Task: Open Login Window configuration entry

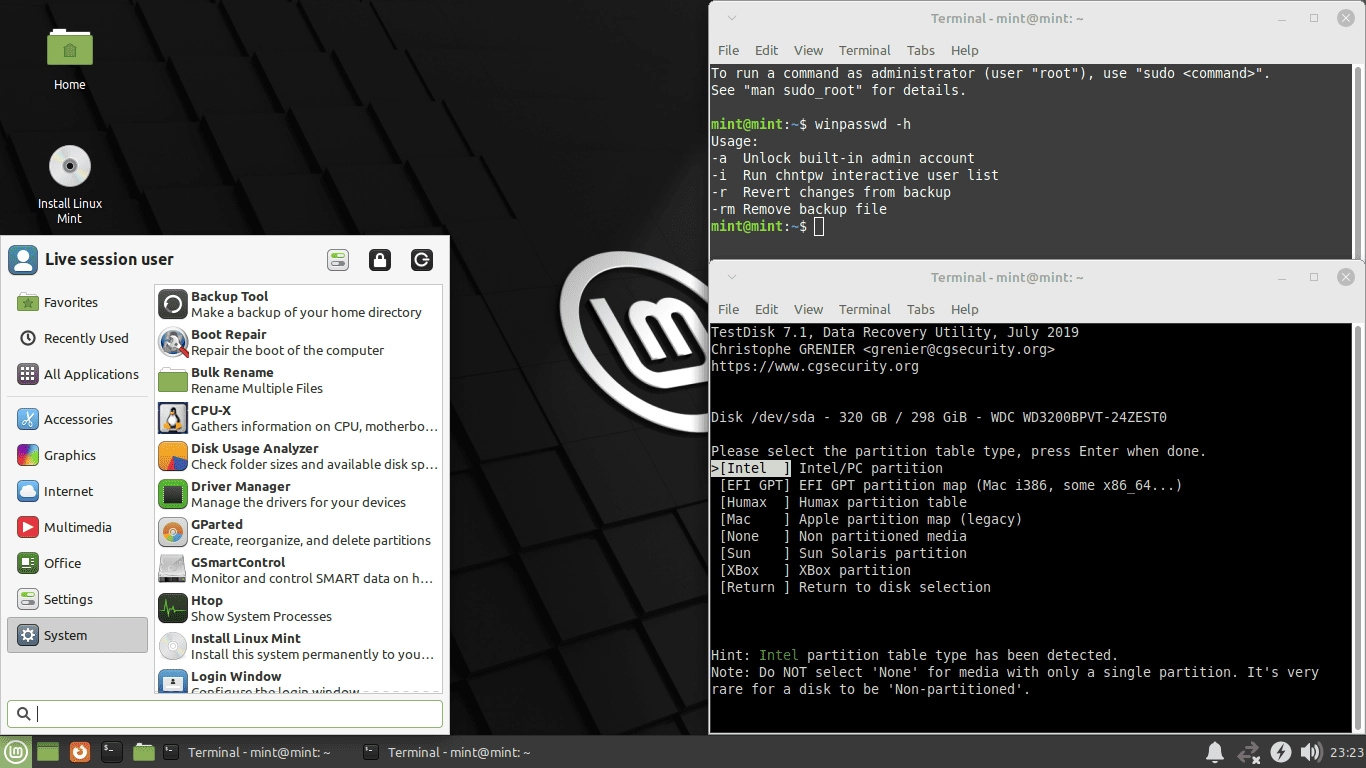Action: (x=298, y=680)
